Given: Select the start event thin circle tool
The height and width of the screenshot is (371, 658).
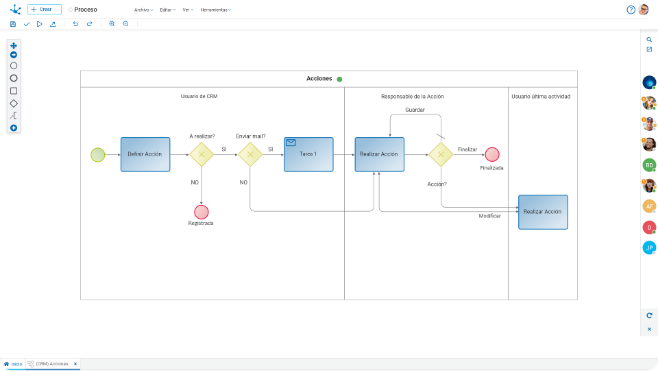Looking at the screenshot, I should [13, 66].
